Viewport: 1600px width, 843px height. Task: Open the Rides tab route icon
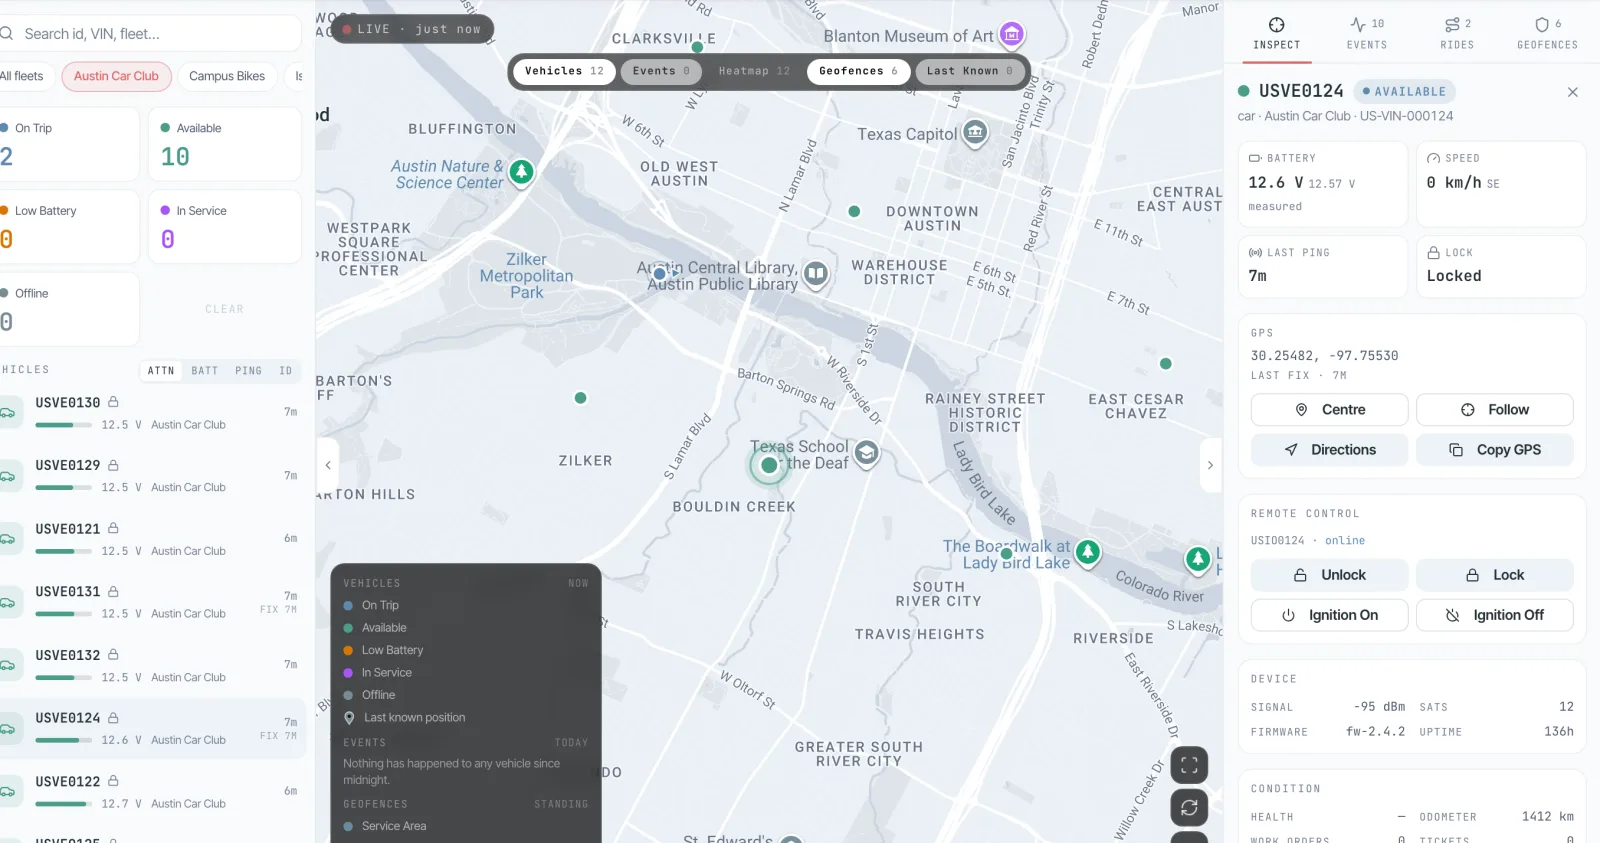(1452, 24)
